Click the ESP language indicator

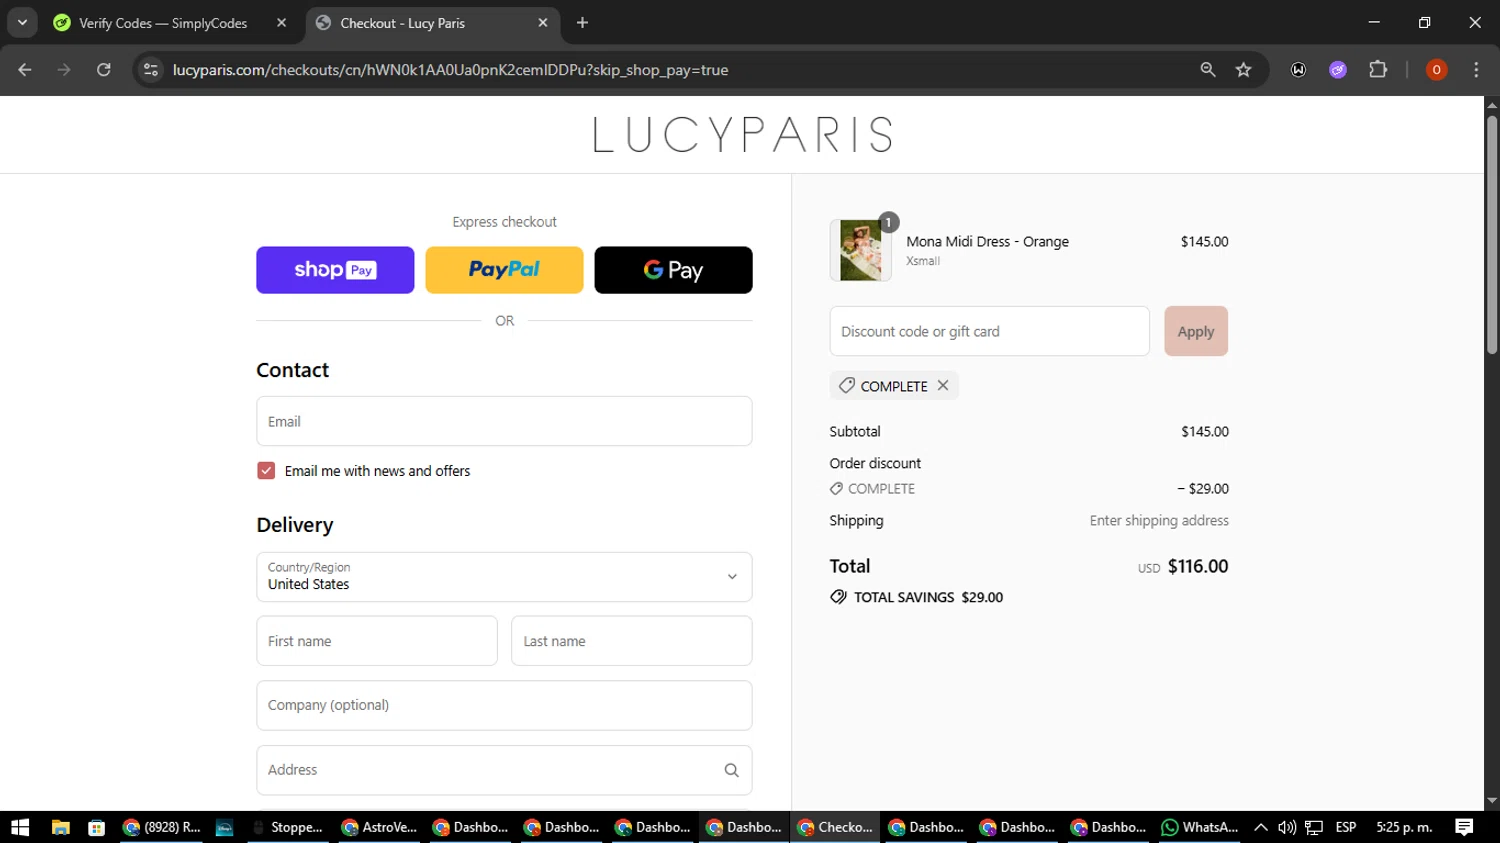1346,827
